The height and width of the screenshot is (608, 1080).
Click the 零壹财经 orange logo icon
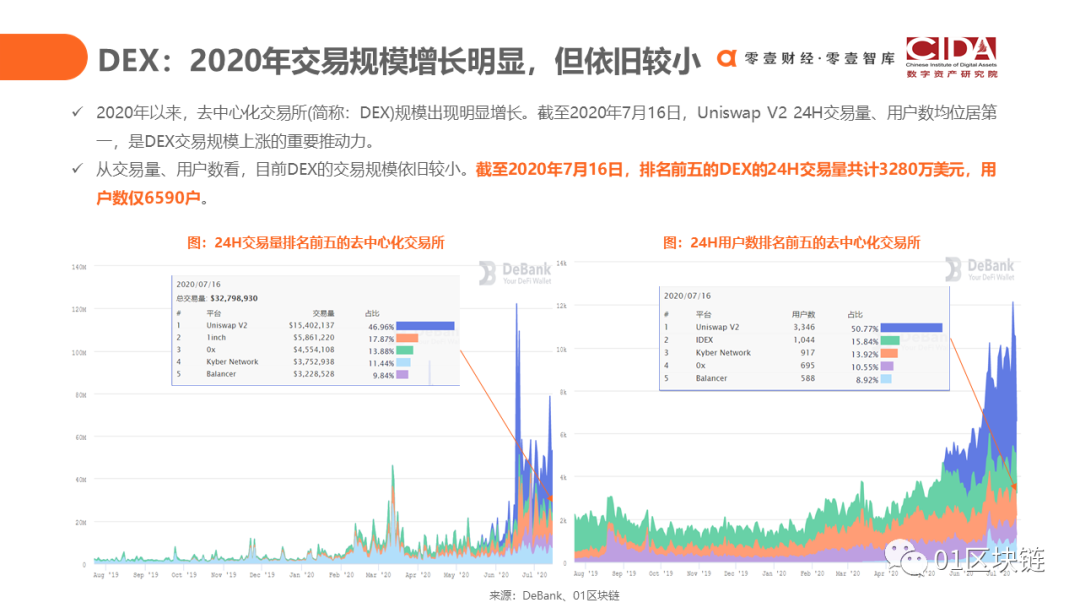(726, 59)
